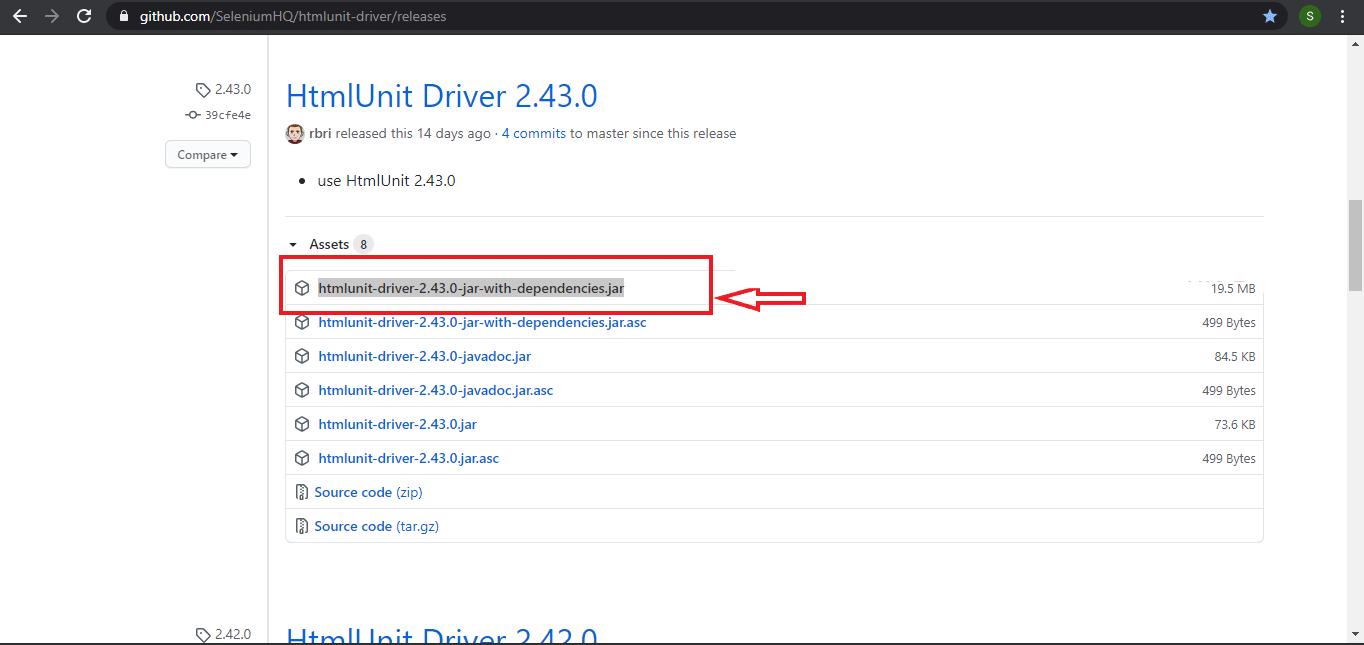The image size is (1364, 645).
Task: Click file icon beside Source code (tar.gz)
Action: [301, 526]
